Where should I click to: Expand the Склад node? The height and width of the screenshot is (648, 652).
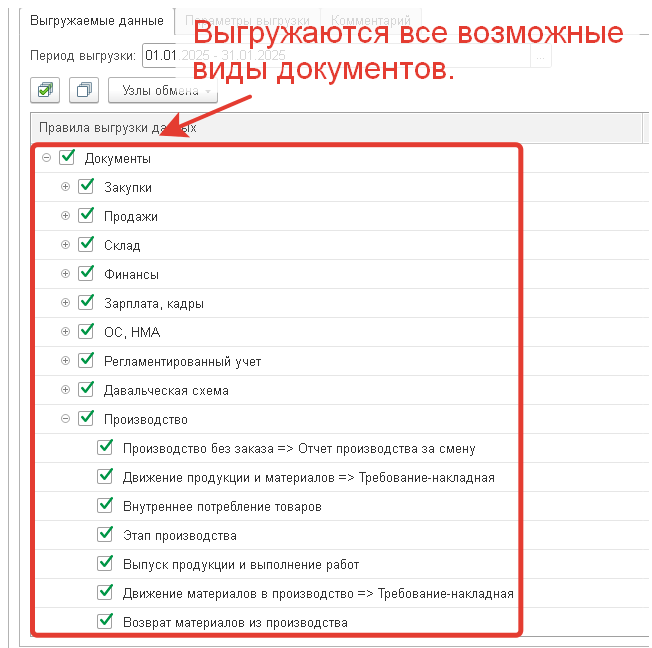(65, 245)
